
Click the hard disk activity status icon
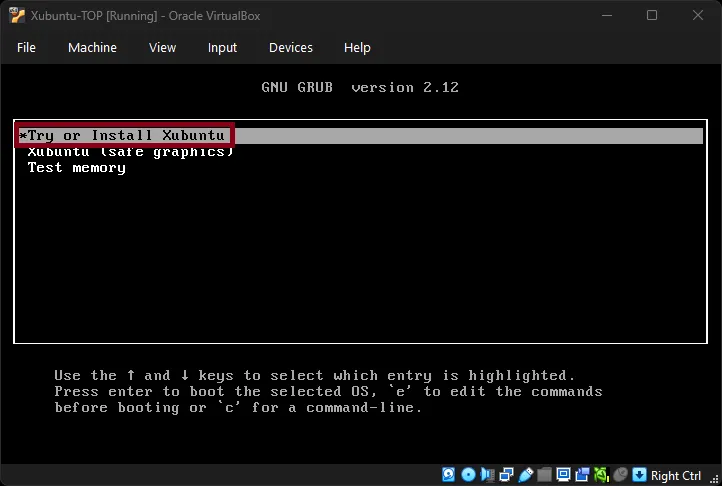[448, 474]
